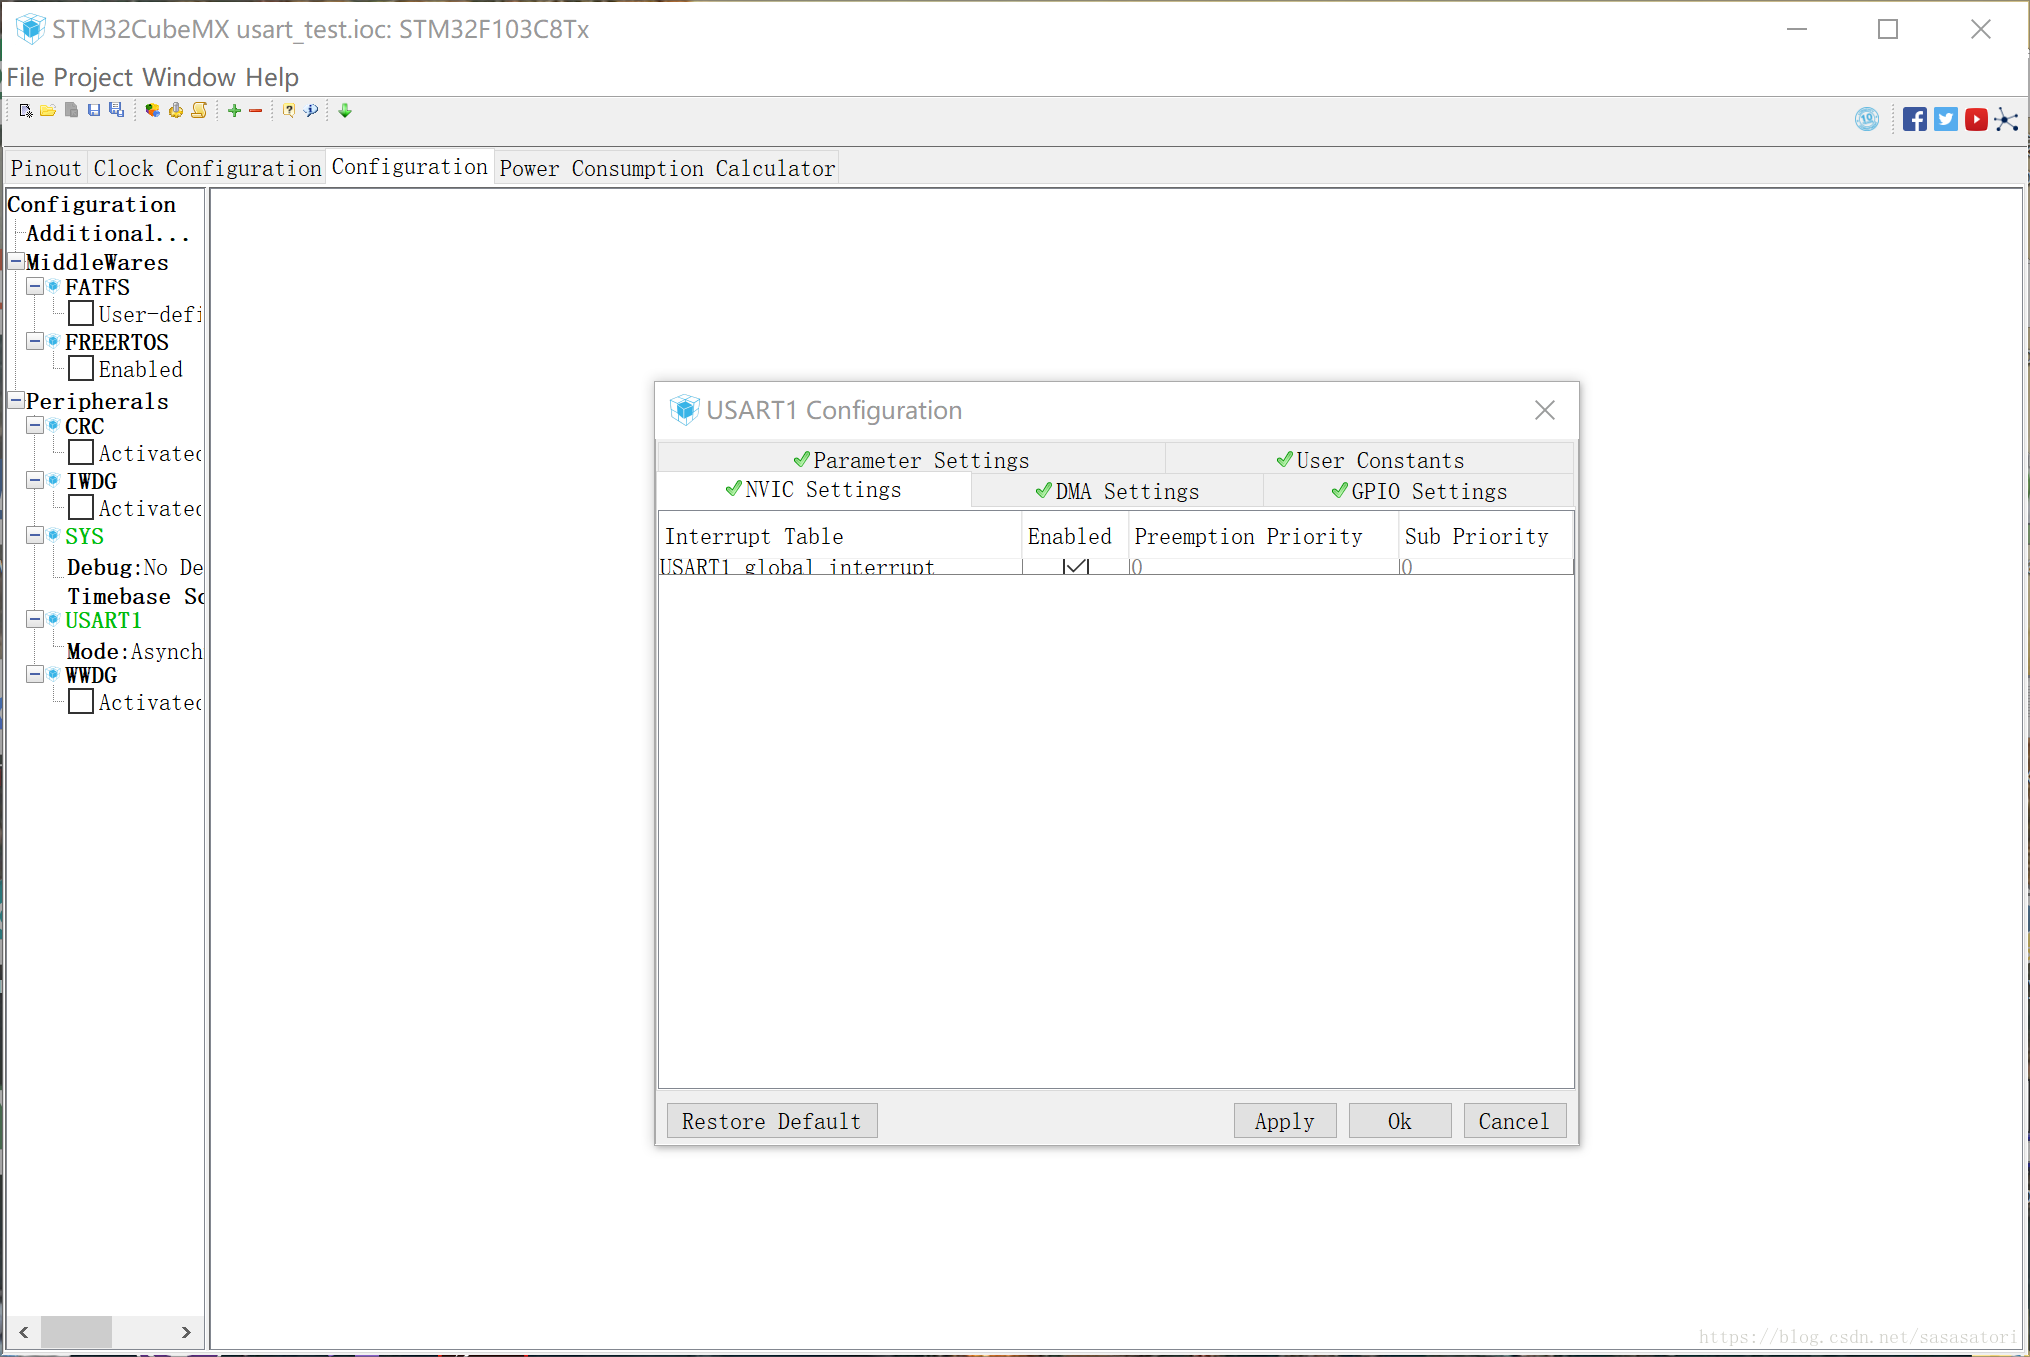This screenshot has width=2030, height=1357.
Task: Close the USART1 Configuration dialog
Action: pos(1545,410)
